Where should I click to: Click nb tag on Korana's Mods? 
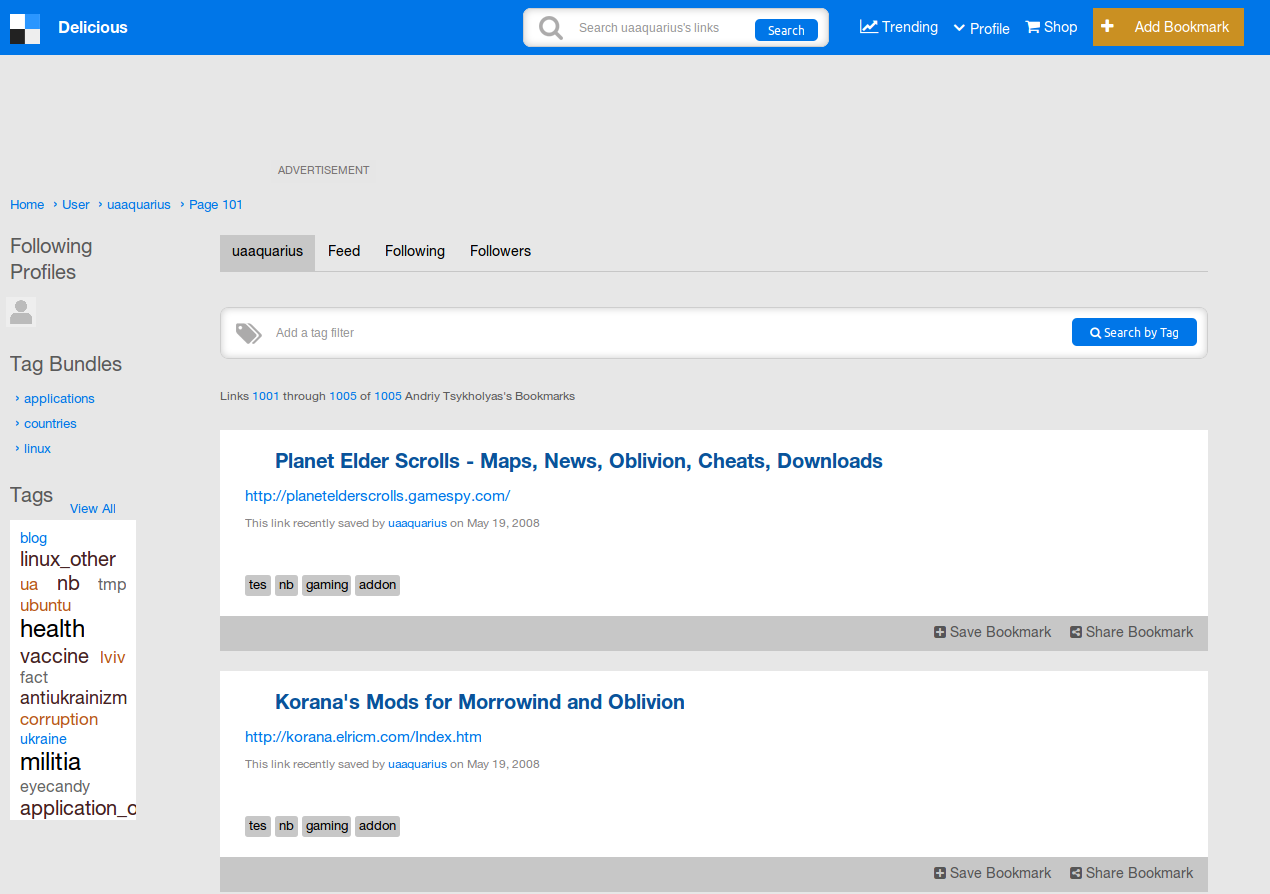pyautogui.click(x=287, y=826)
